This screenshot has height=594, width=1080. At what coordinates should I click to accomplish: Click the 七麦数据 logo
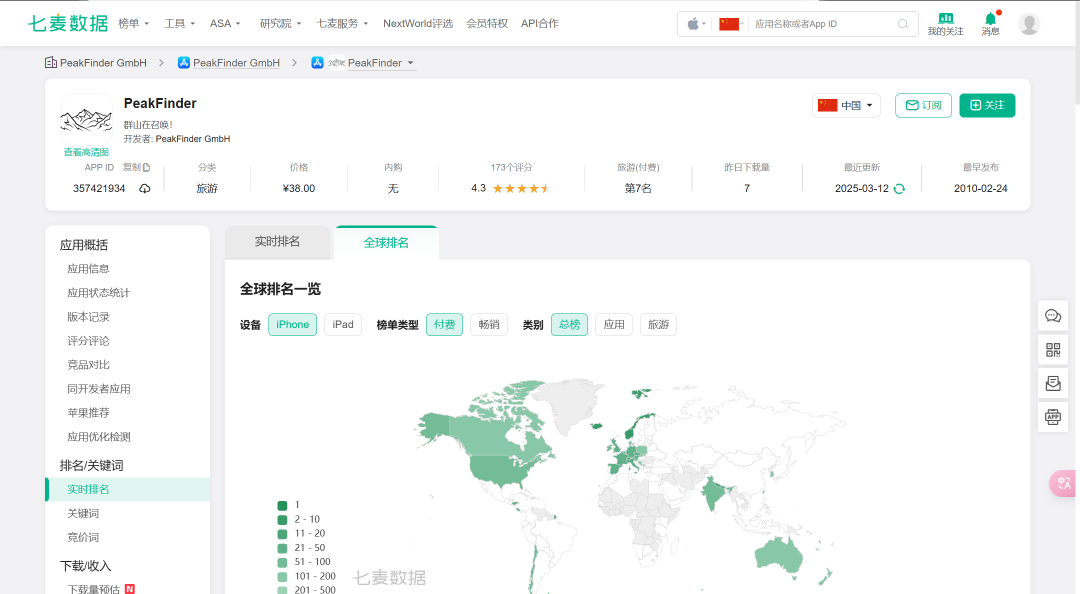[x=68, y=23]
